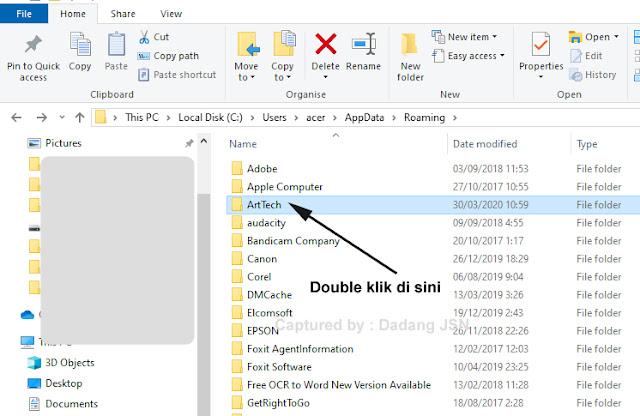Click the Copy ribbon icon
The width and height of the screenshot is (640, 416).
coord(80,44)
